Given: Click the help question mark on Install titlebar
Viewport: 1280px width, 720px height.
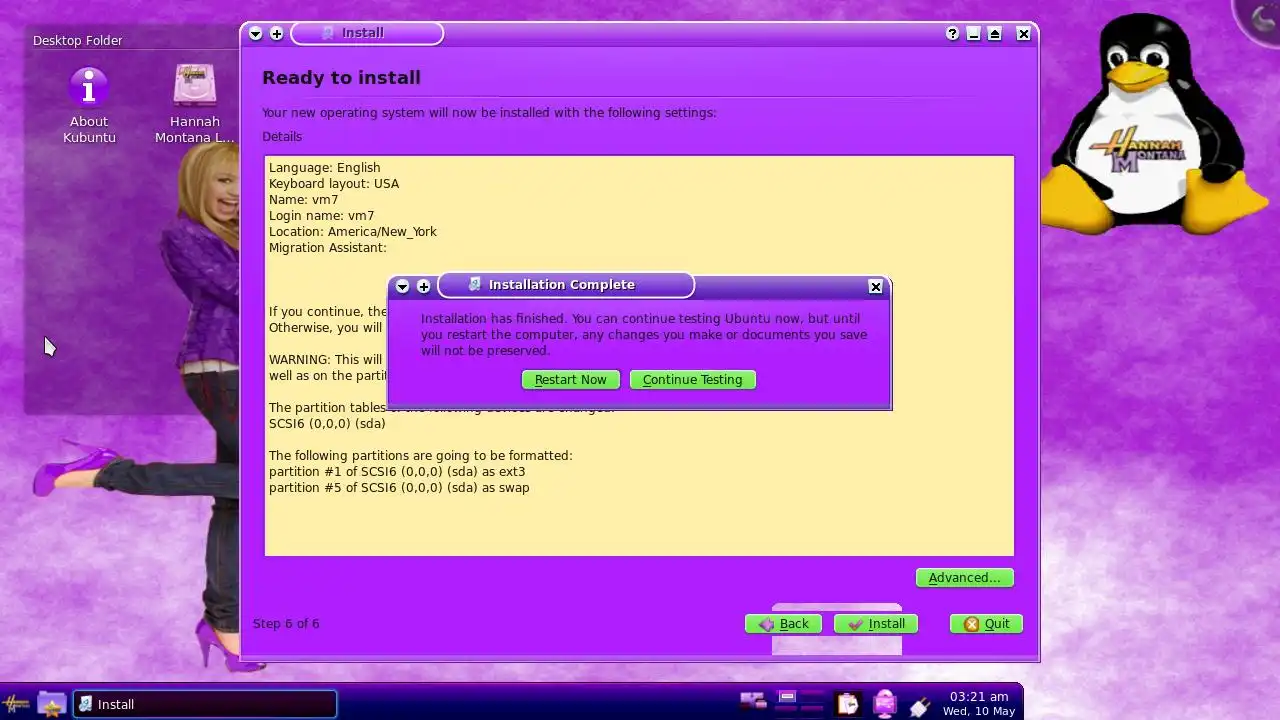Looking at the screenshot, I should [952, 34].
